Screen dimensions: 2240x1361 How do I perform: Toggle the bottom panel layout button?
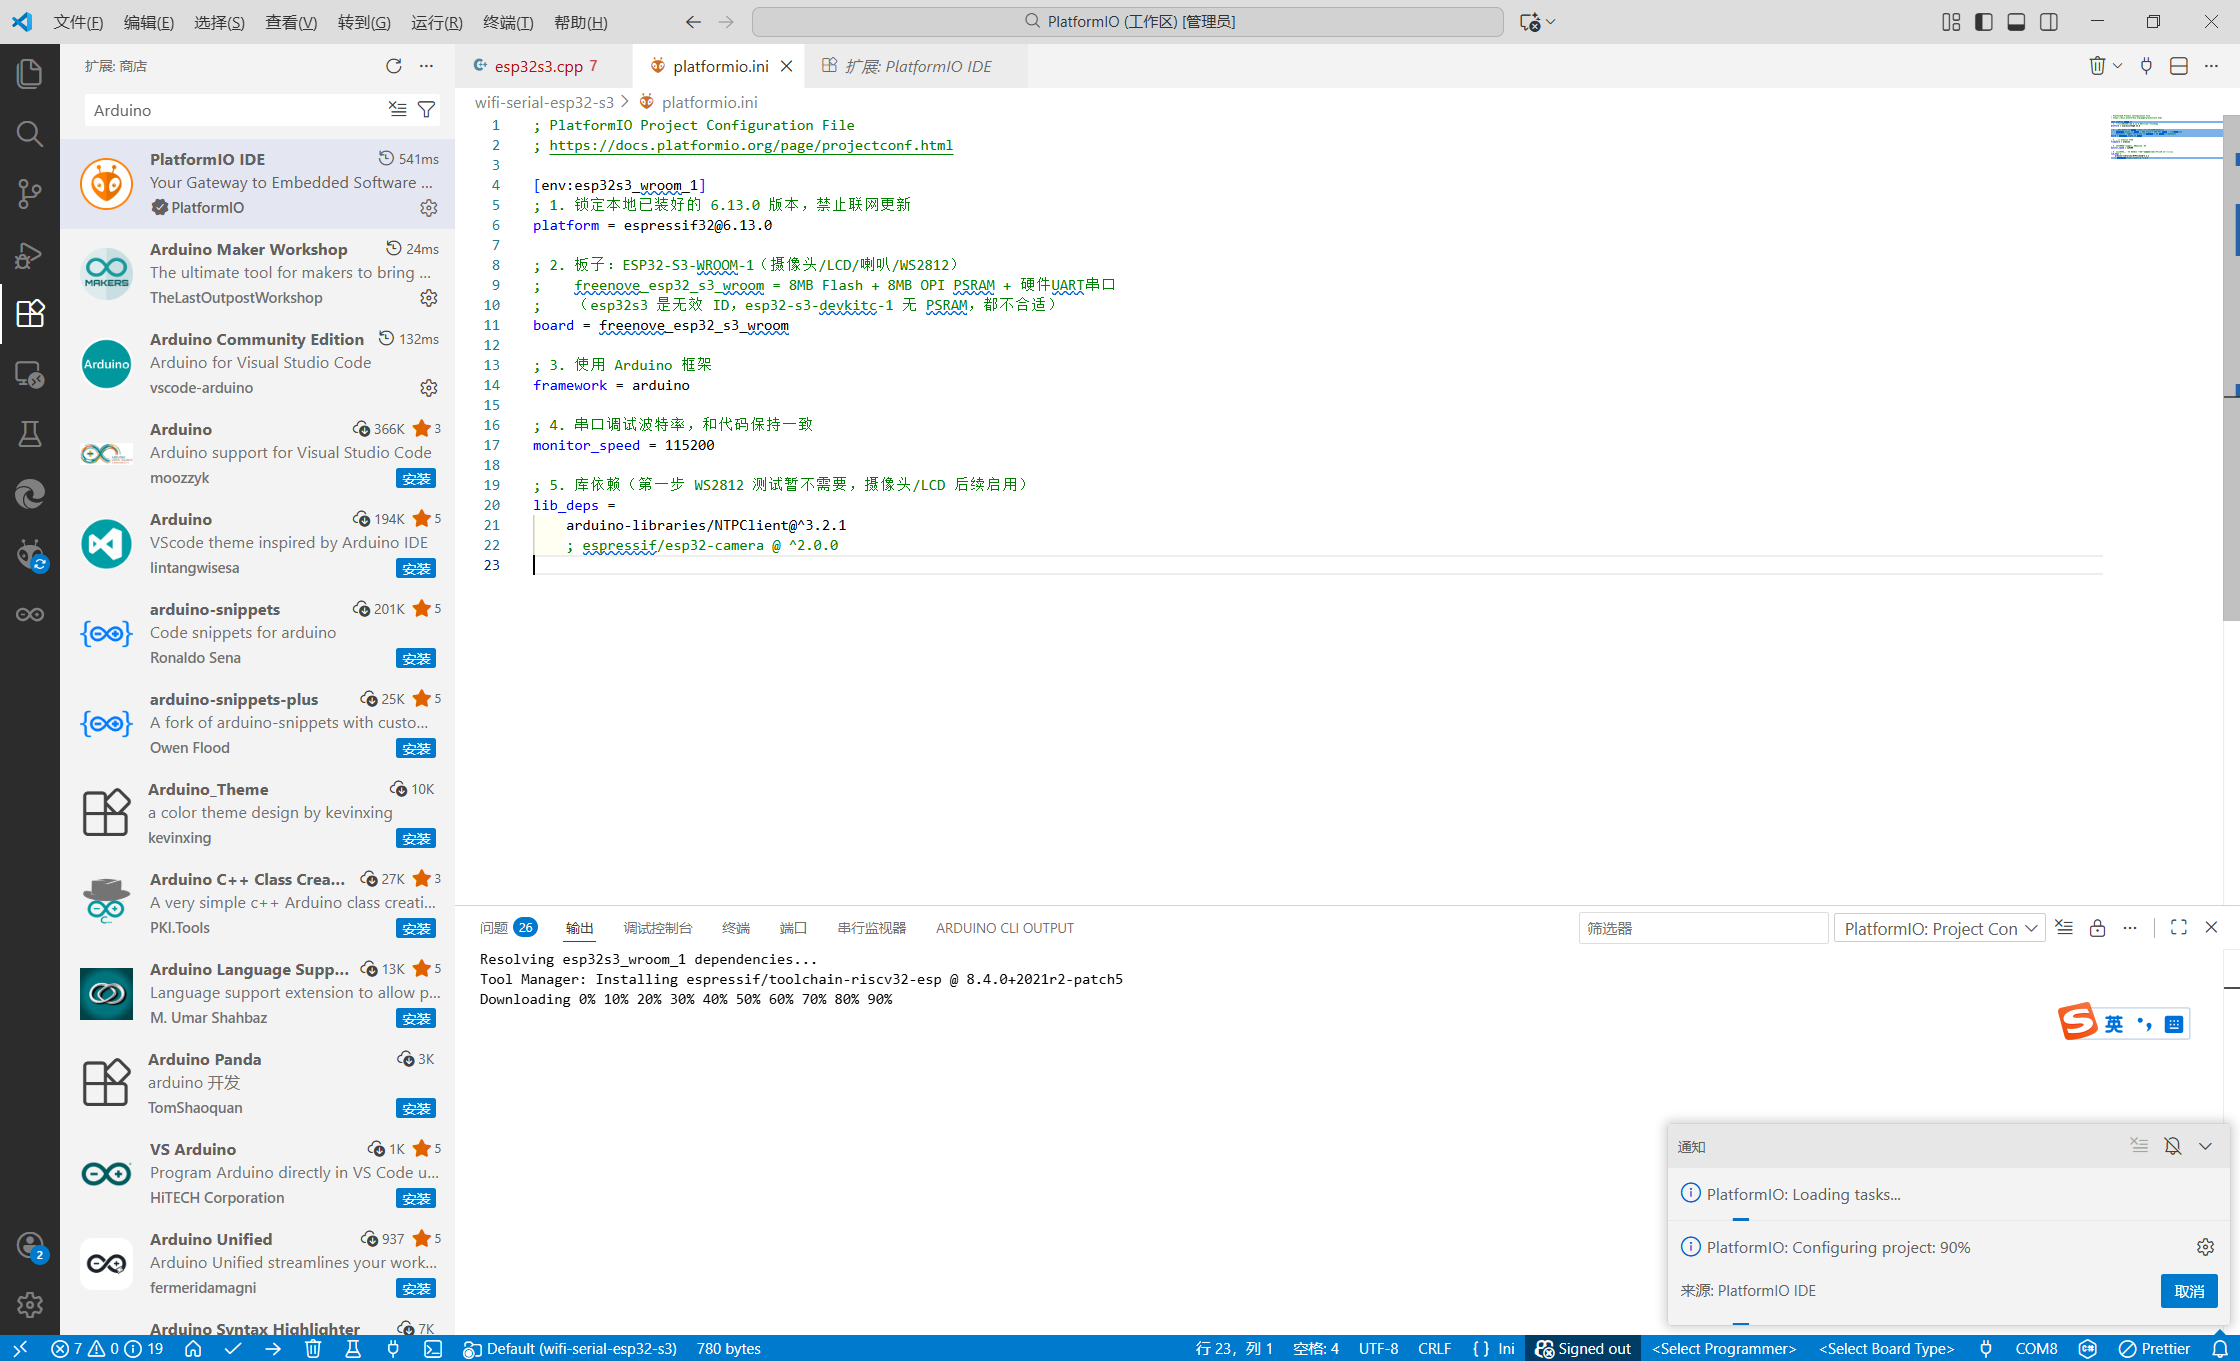tap(2016, 22)
